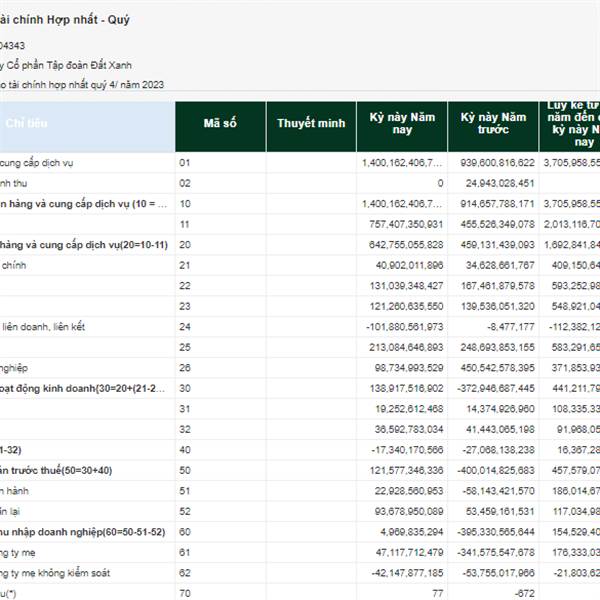Image resolution: width=600 pixels, height=600 pixels.
Task: Click value 455,526,349,078
Action: click(x=497, y=224)
